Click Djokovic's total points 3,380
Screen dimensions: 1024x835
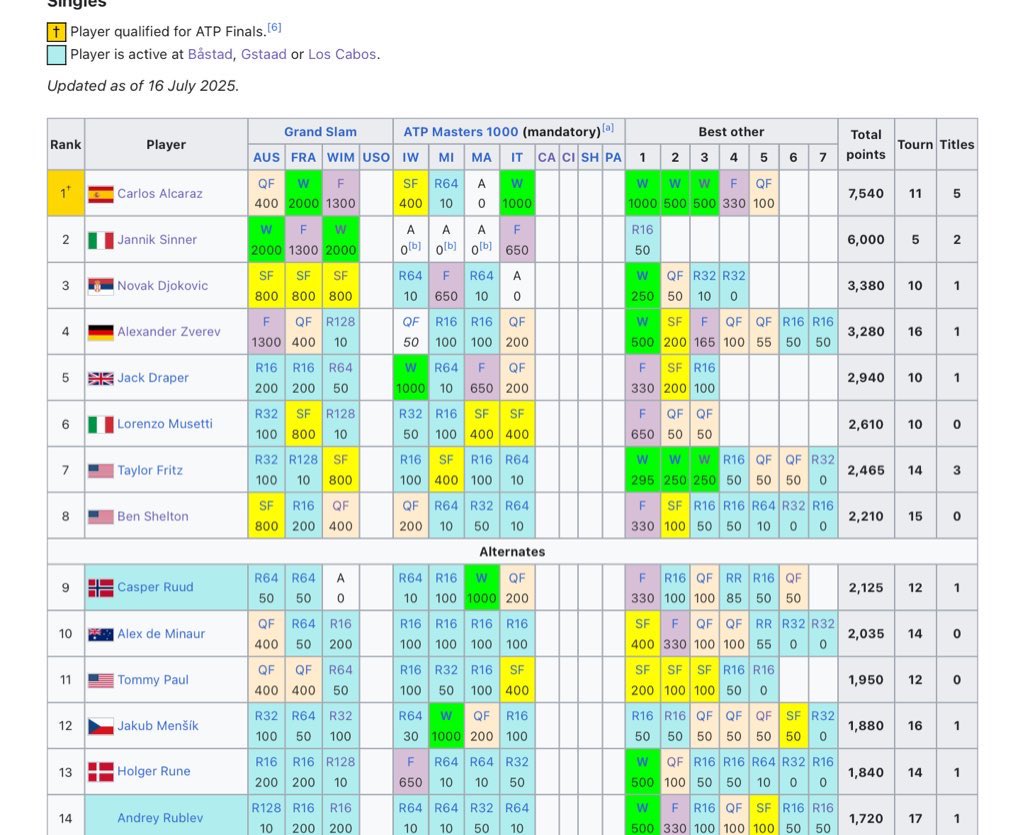(x=866, y=285)
